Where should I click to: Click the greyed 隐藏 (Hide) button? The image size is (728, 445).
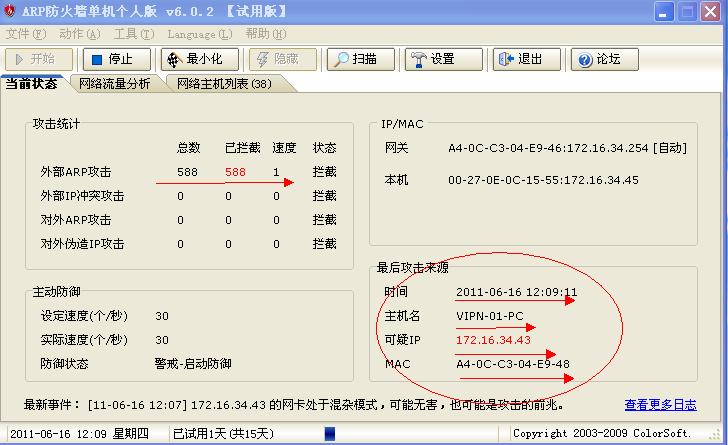[x=283, y=59]
